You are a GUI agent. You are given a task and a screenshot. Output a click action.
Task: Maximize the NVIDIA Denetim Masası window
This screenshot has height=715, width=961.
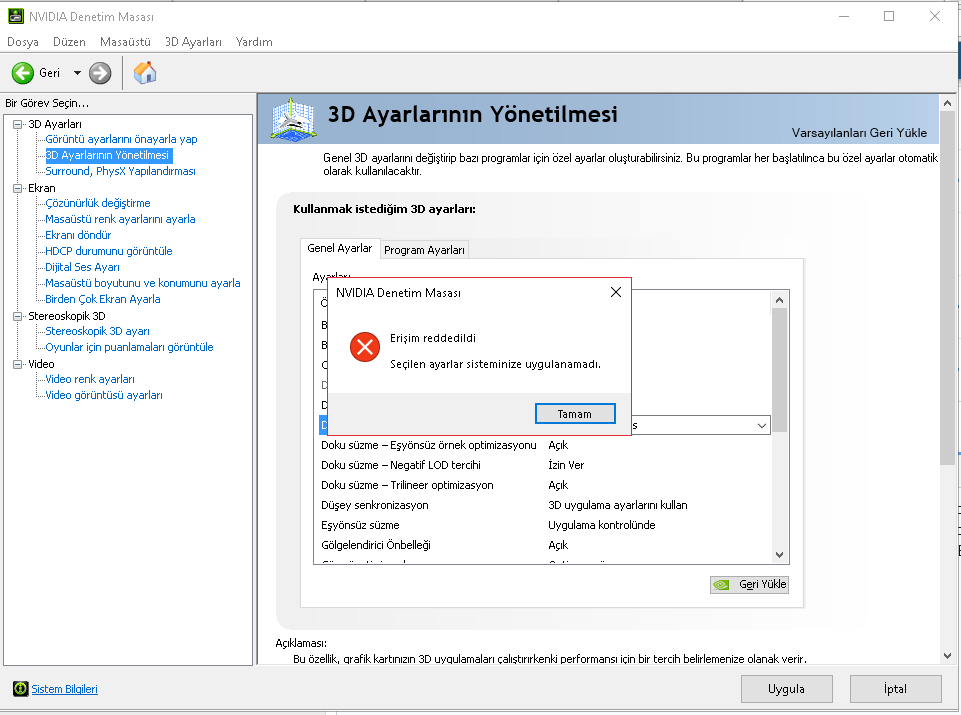point(889,17)
